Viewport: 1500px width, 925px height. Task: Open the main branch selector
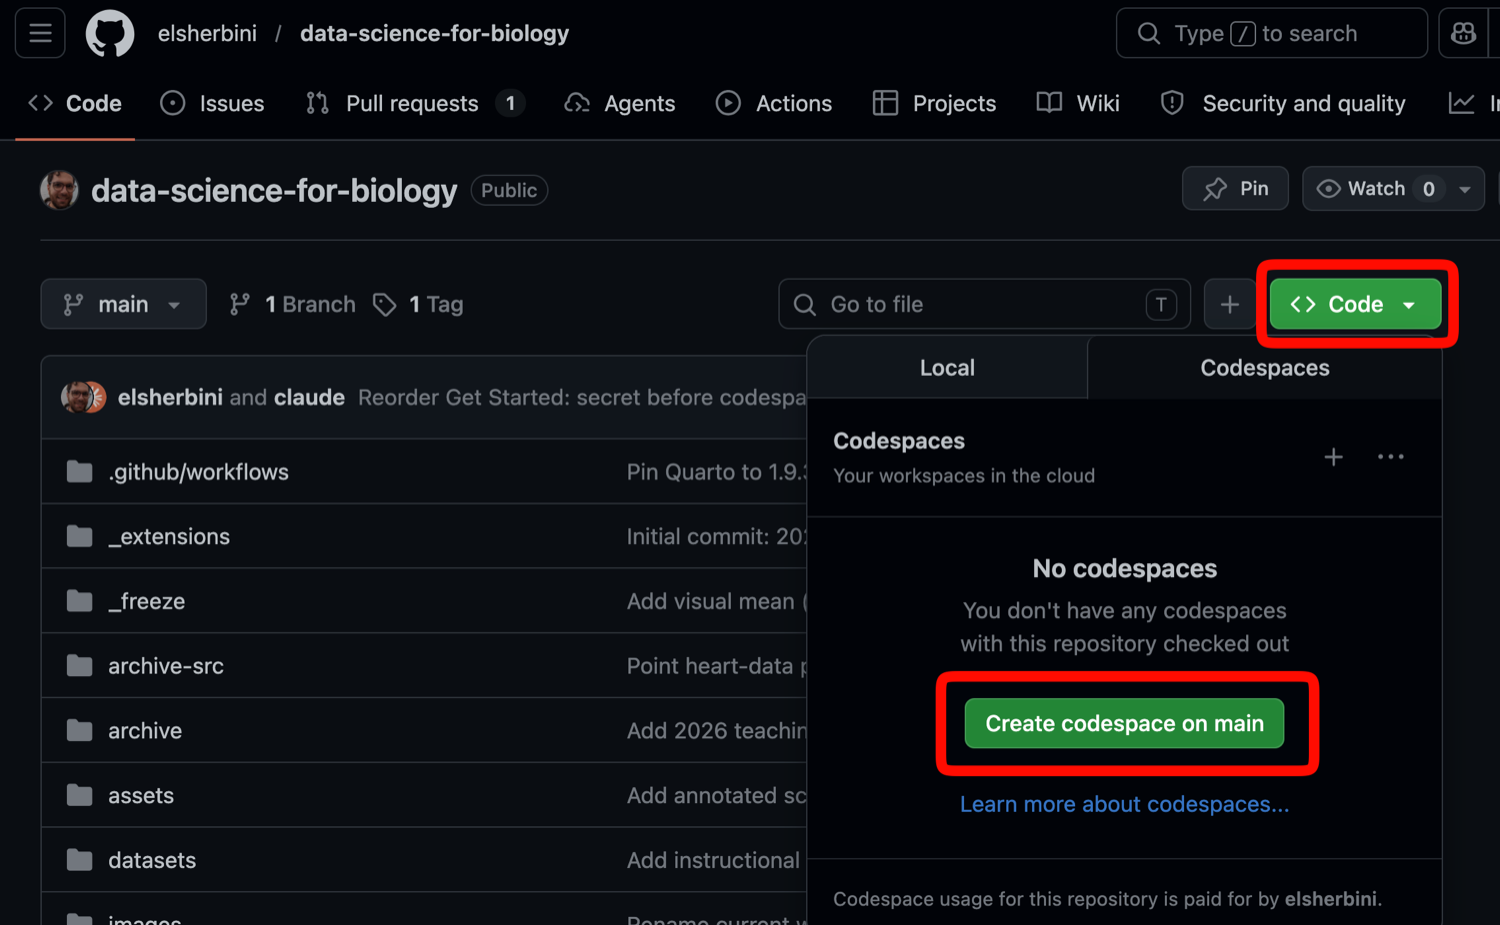click(x=123, y=304)
